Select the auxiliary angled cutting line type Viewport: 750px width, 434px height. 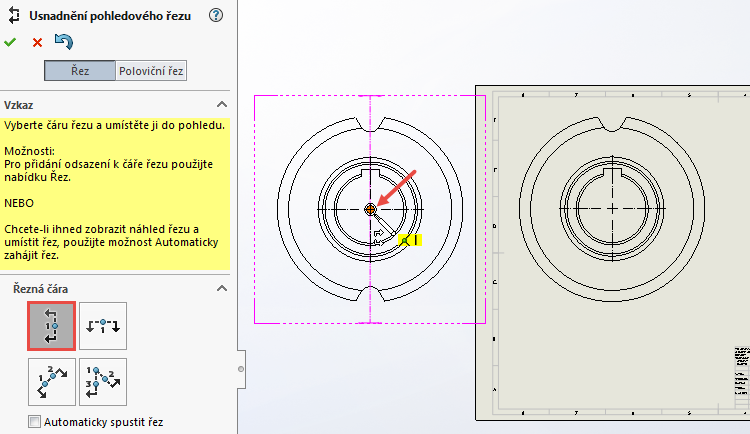[x=52, y=382]
